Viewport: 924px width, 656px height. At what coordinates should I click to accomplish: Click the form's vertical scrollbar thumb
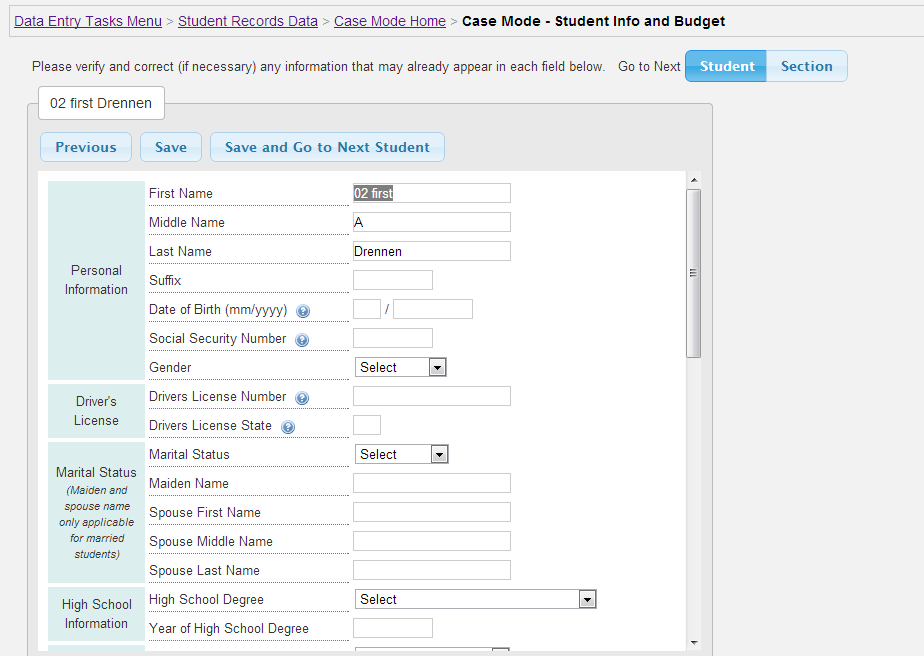coord(694,273)
